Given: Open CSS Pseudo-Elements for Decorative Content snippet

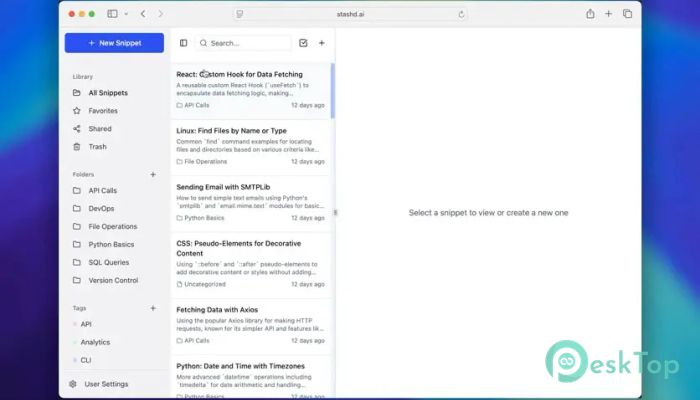Looking at the screenshot, I should tap(250, 264).
